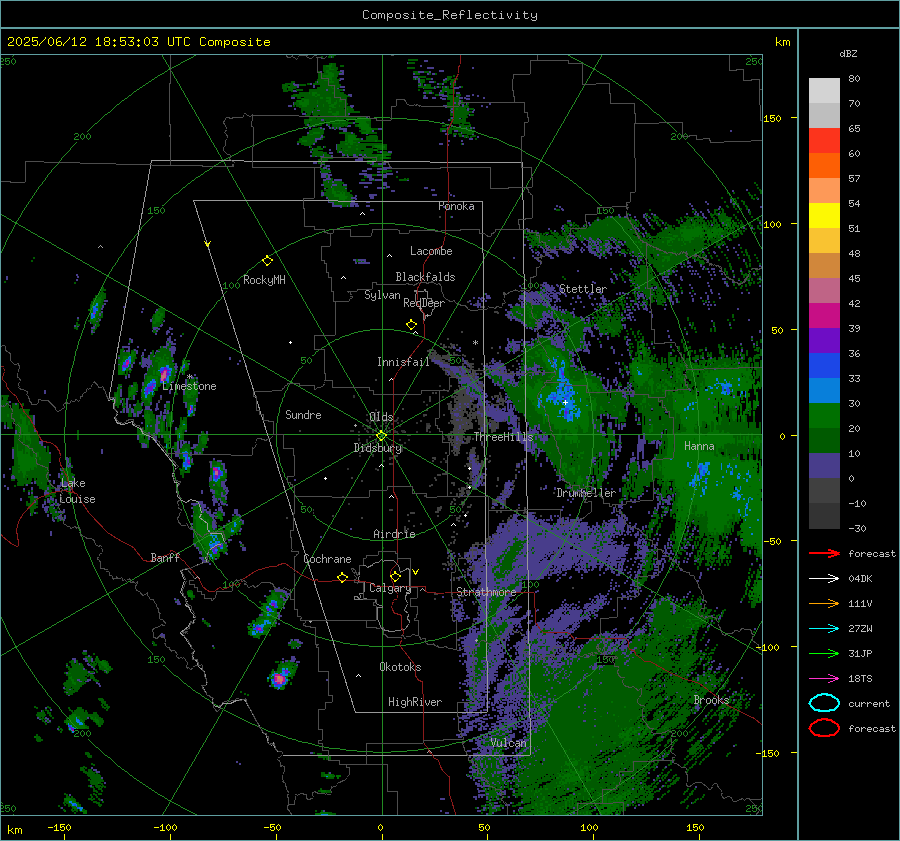This screenshot has width=900, height=841.
Task: Click the Sylvan label
Action: 382,295
